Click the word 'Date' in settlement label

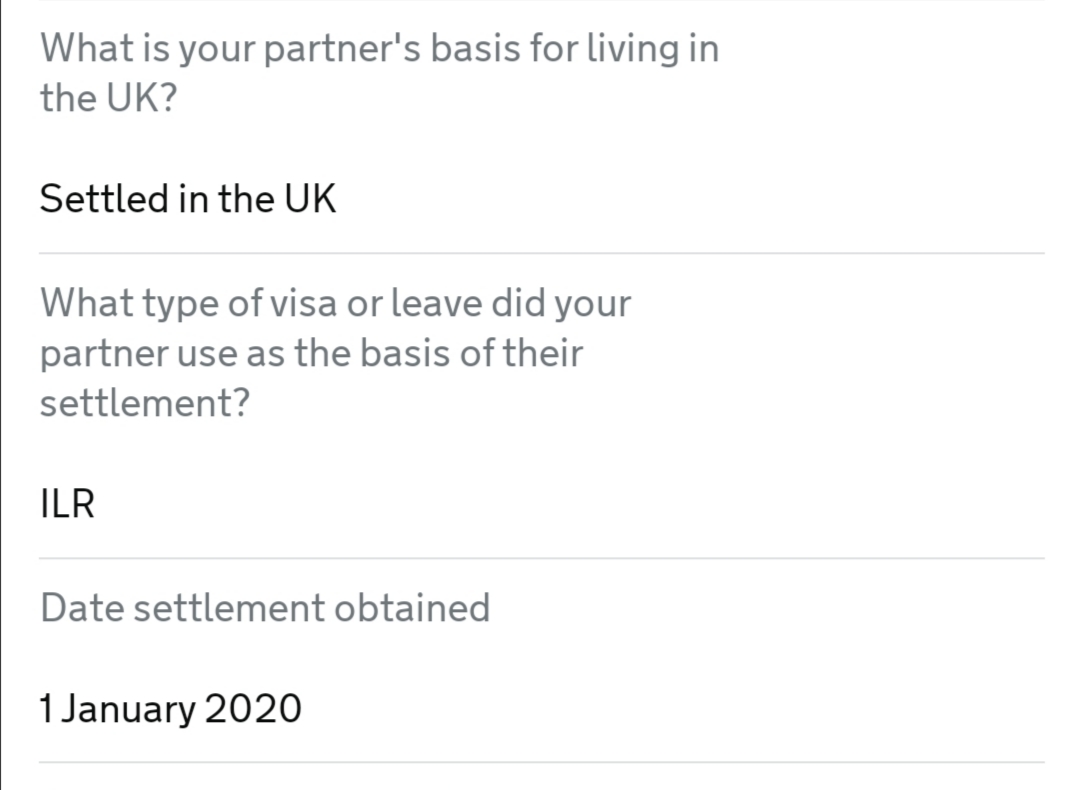(82, 608)
